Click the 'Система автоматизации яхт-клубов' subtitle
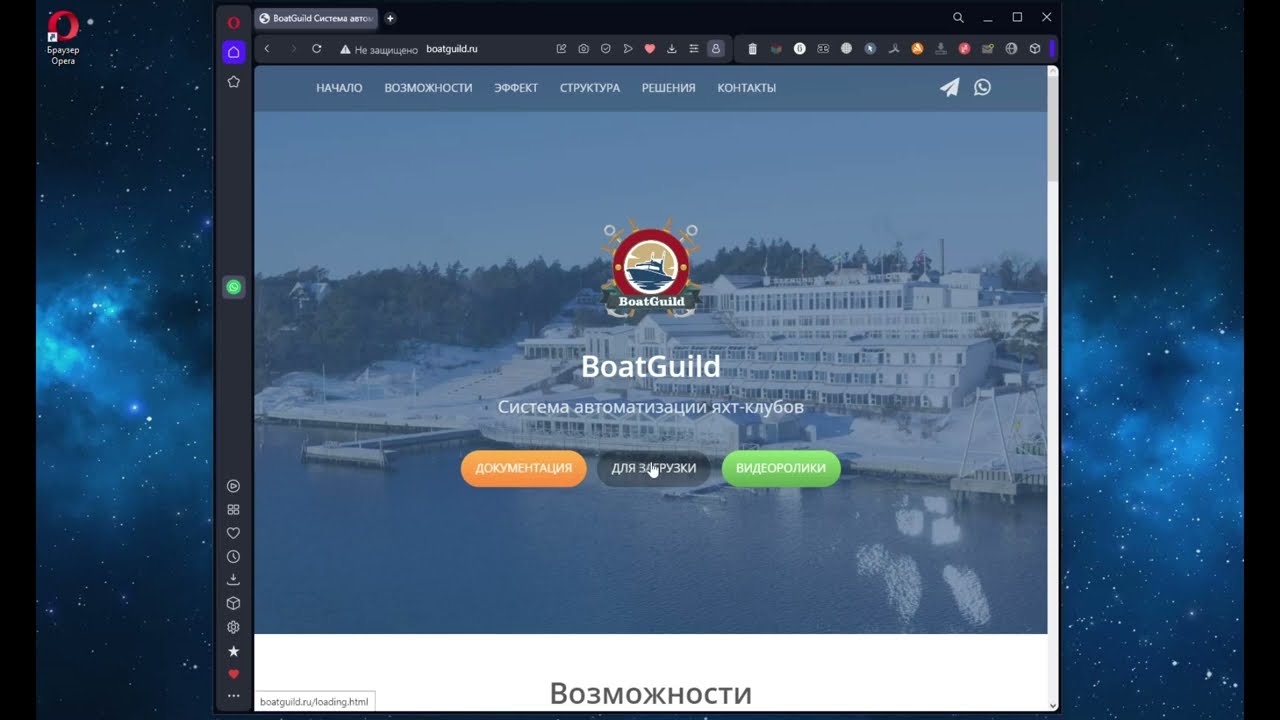Screen dimensions: 1280x720 (x=651, y=407)
